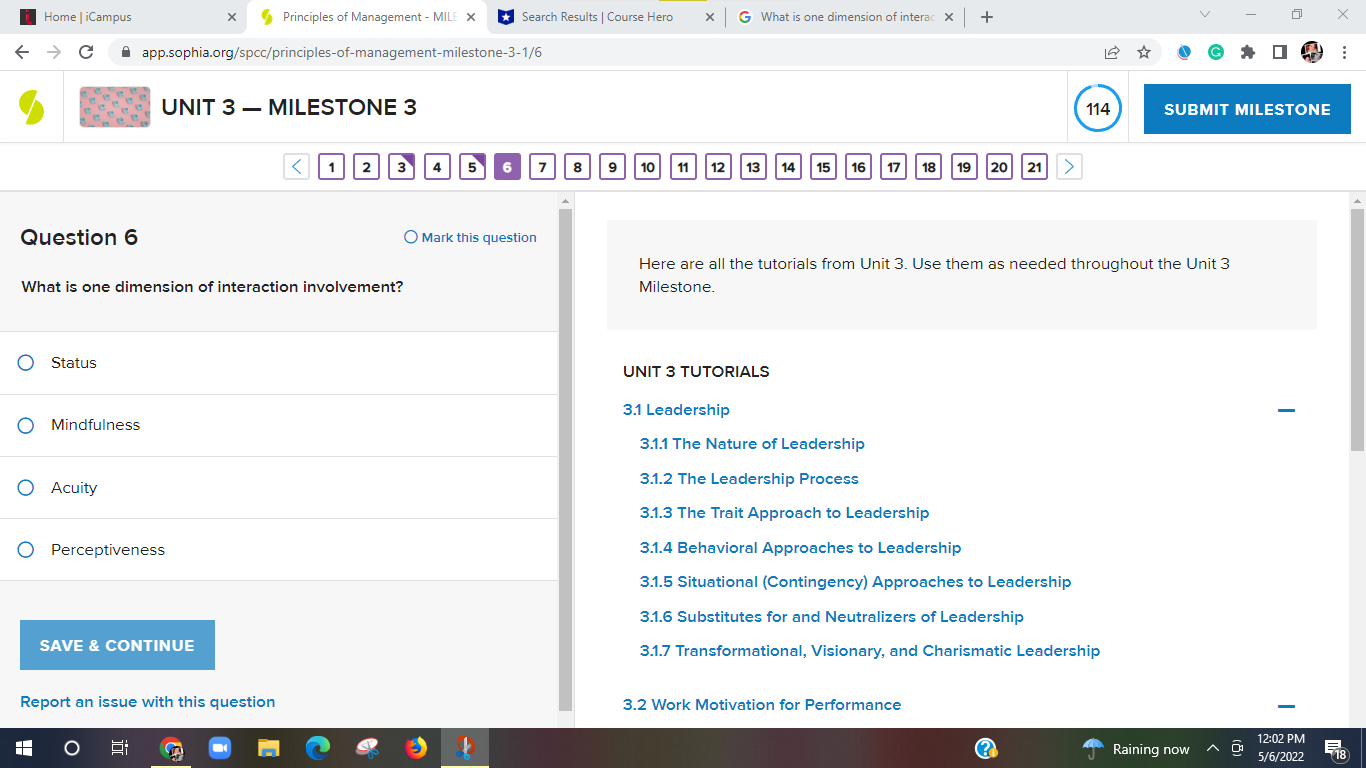Open the tab search dropdown chevron
Viewport: 1366px width, 768px height.
coord(1204,16)
